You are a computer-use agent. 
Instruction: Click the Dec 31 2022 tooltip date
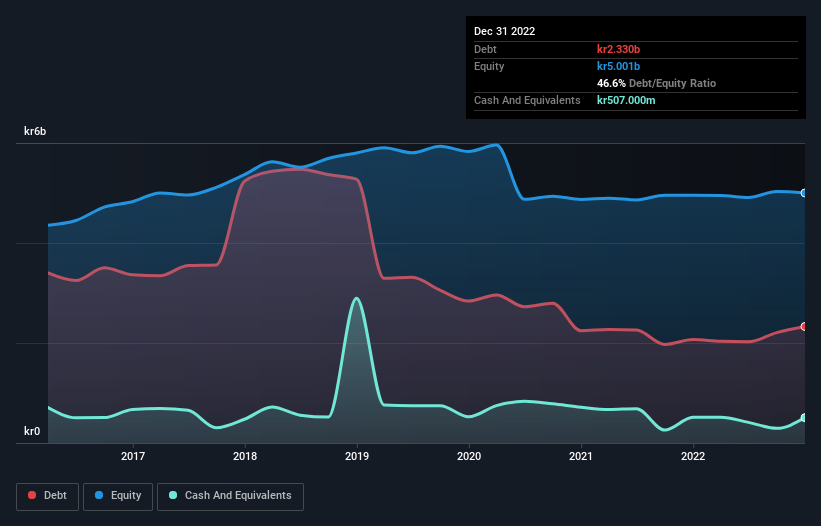504,31
